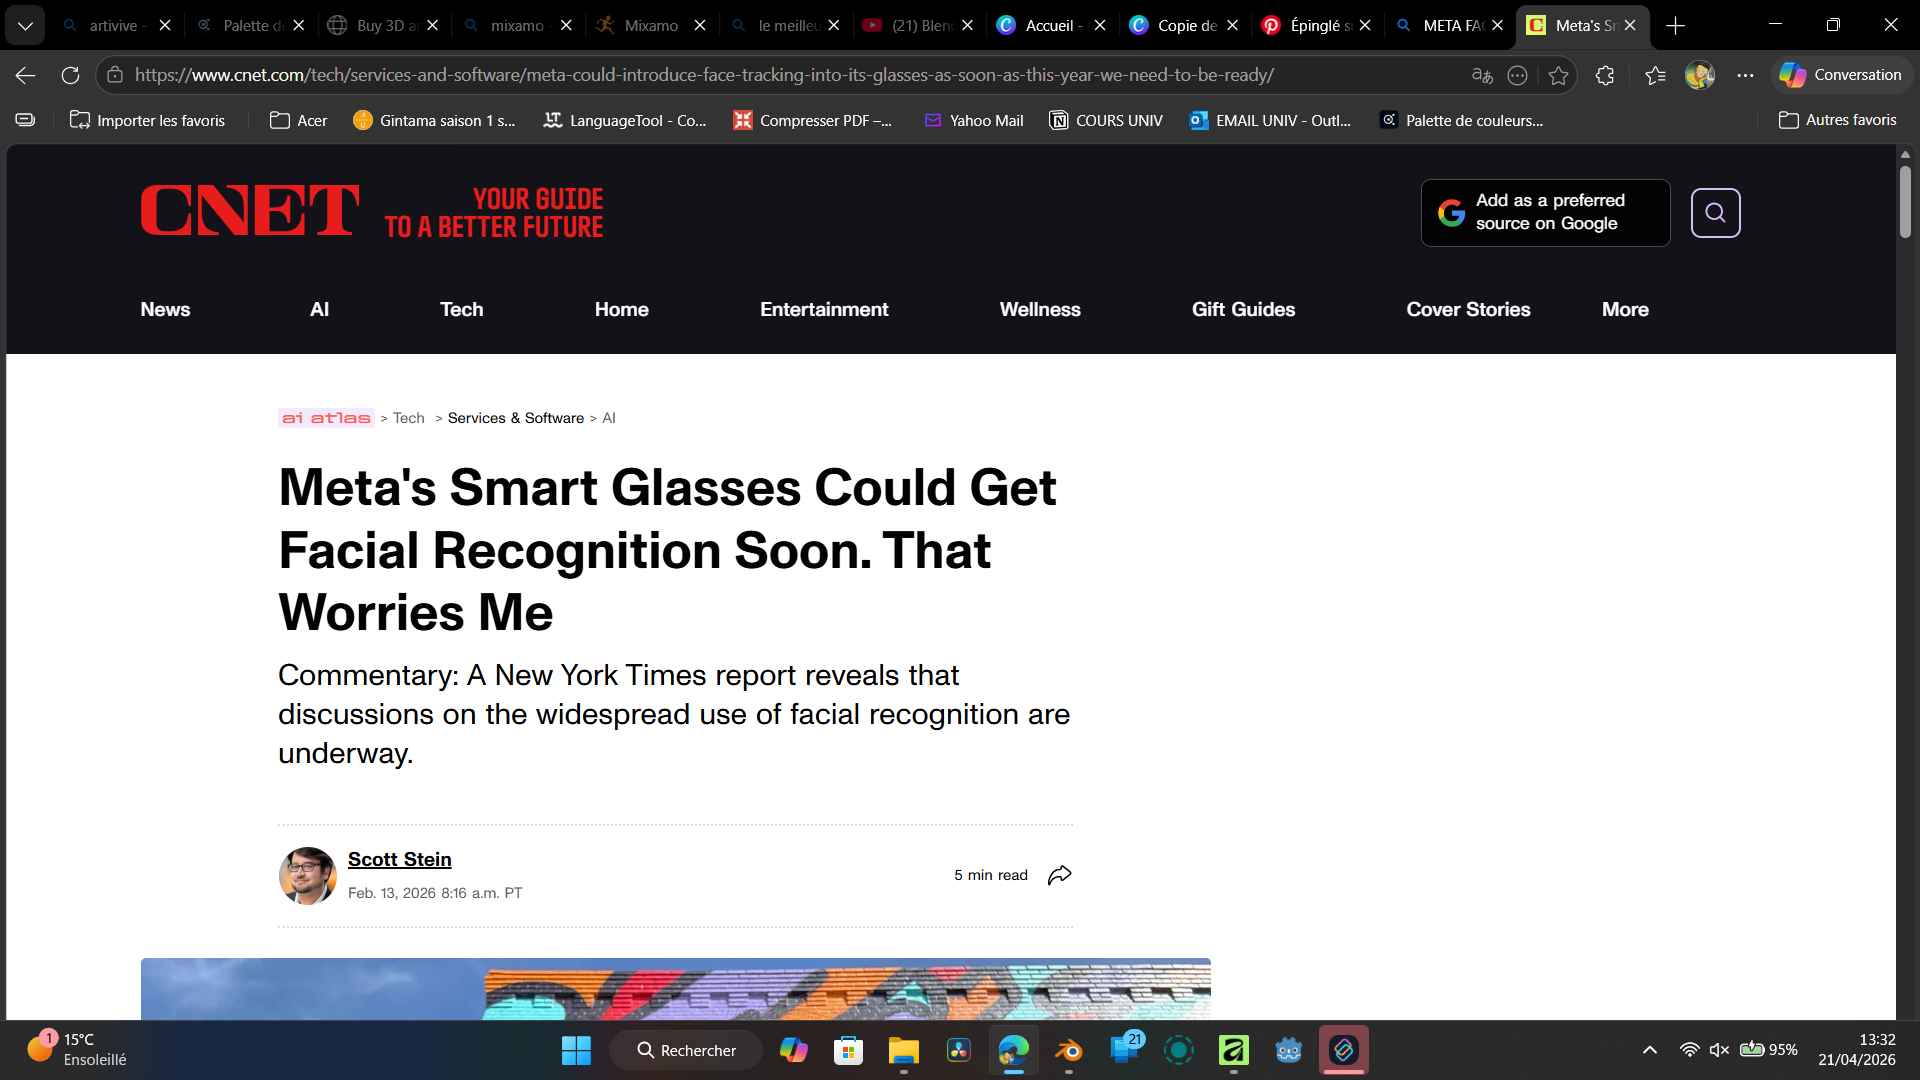Show hidden system tray icons
Screen dimensions: 1920x1080
(x=1649, y=1050)
